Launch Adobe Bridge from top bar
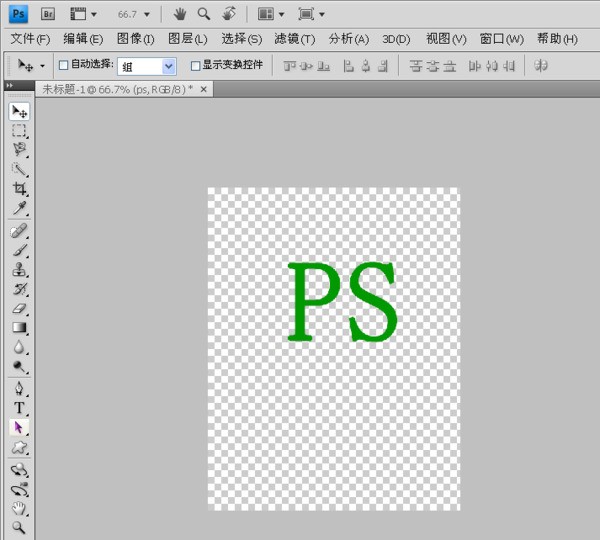Screen dimensions: 600x540 (48, 14)
